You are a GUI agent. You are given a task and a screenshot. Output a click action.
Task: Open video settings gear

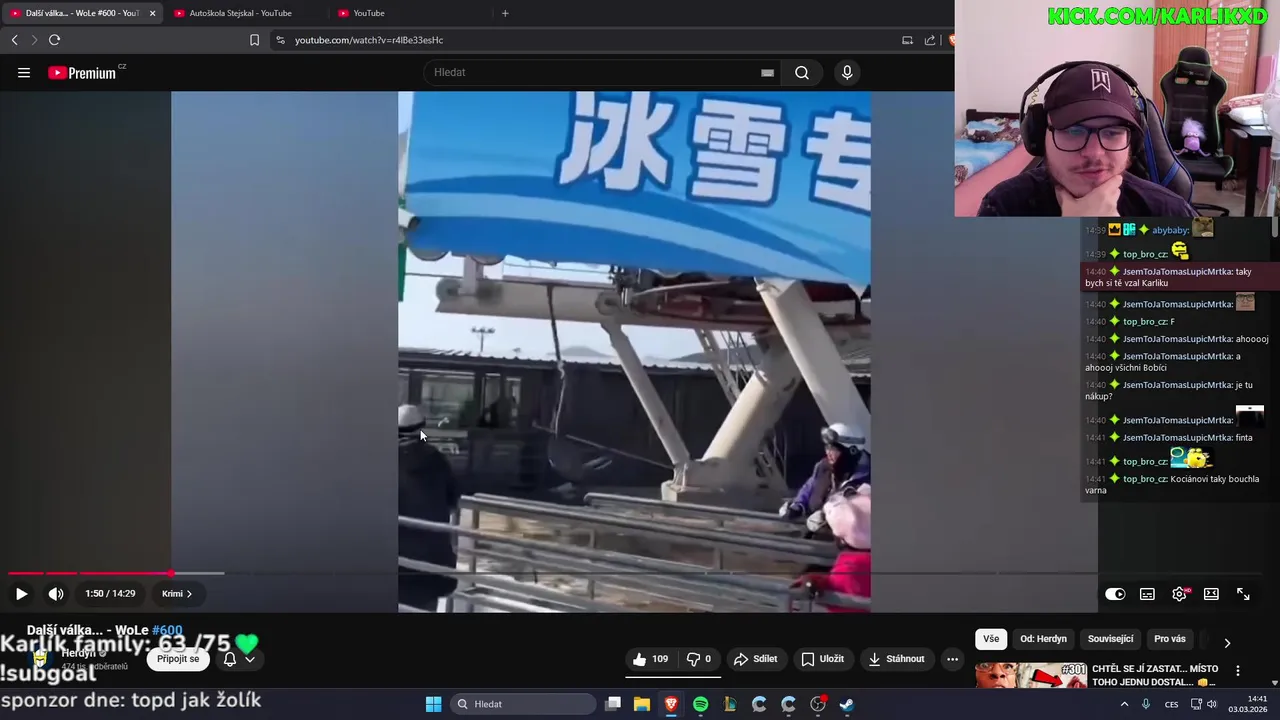point(1180,594)
